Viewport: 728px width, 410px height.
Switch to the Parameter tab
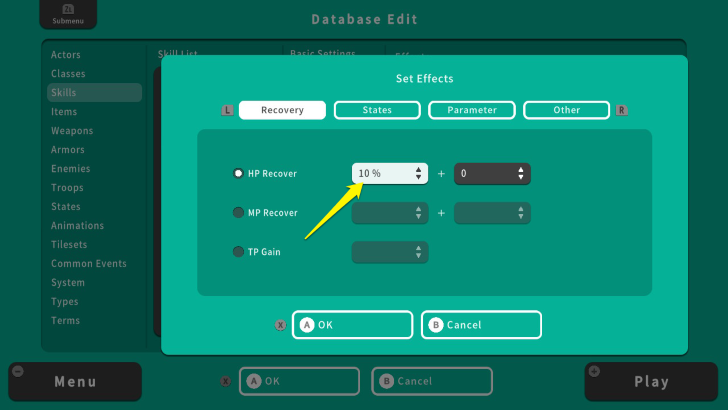tap(472, 110)
